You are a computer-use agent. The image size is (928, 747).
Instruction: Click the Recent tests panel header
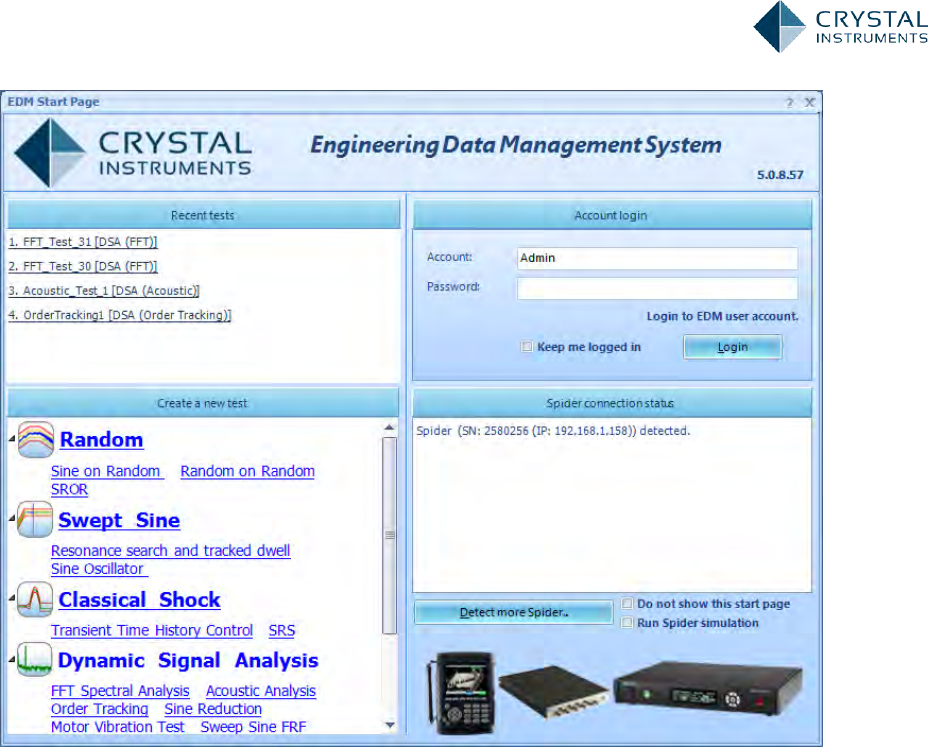202,215
